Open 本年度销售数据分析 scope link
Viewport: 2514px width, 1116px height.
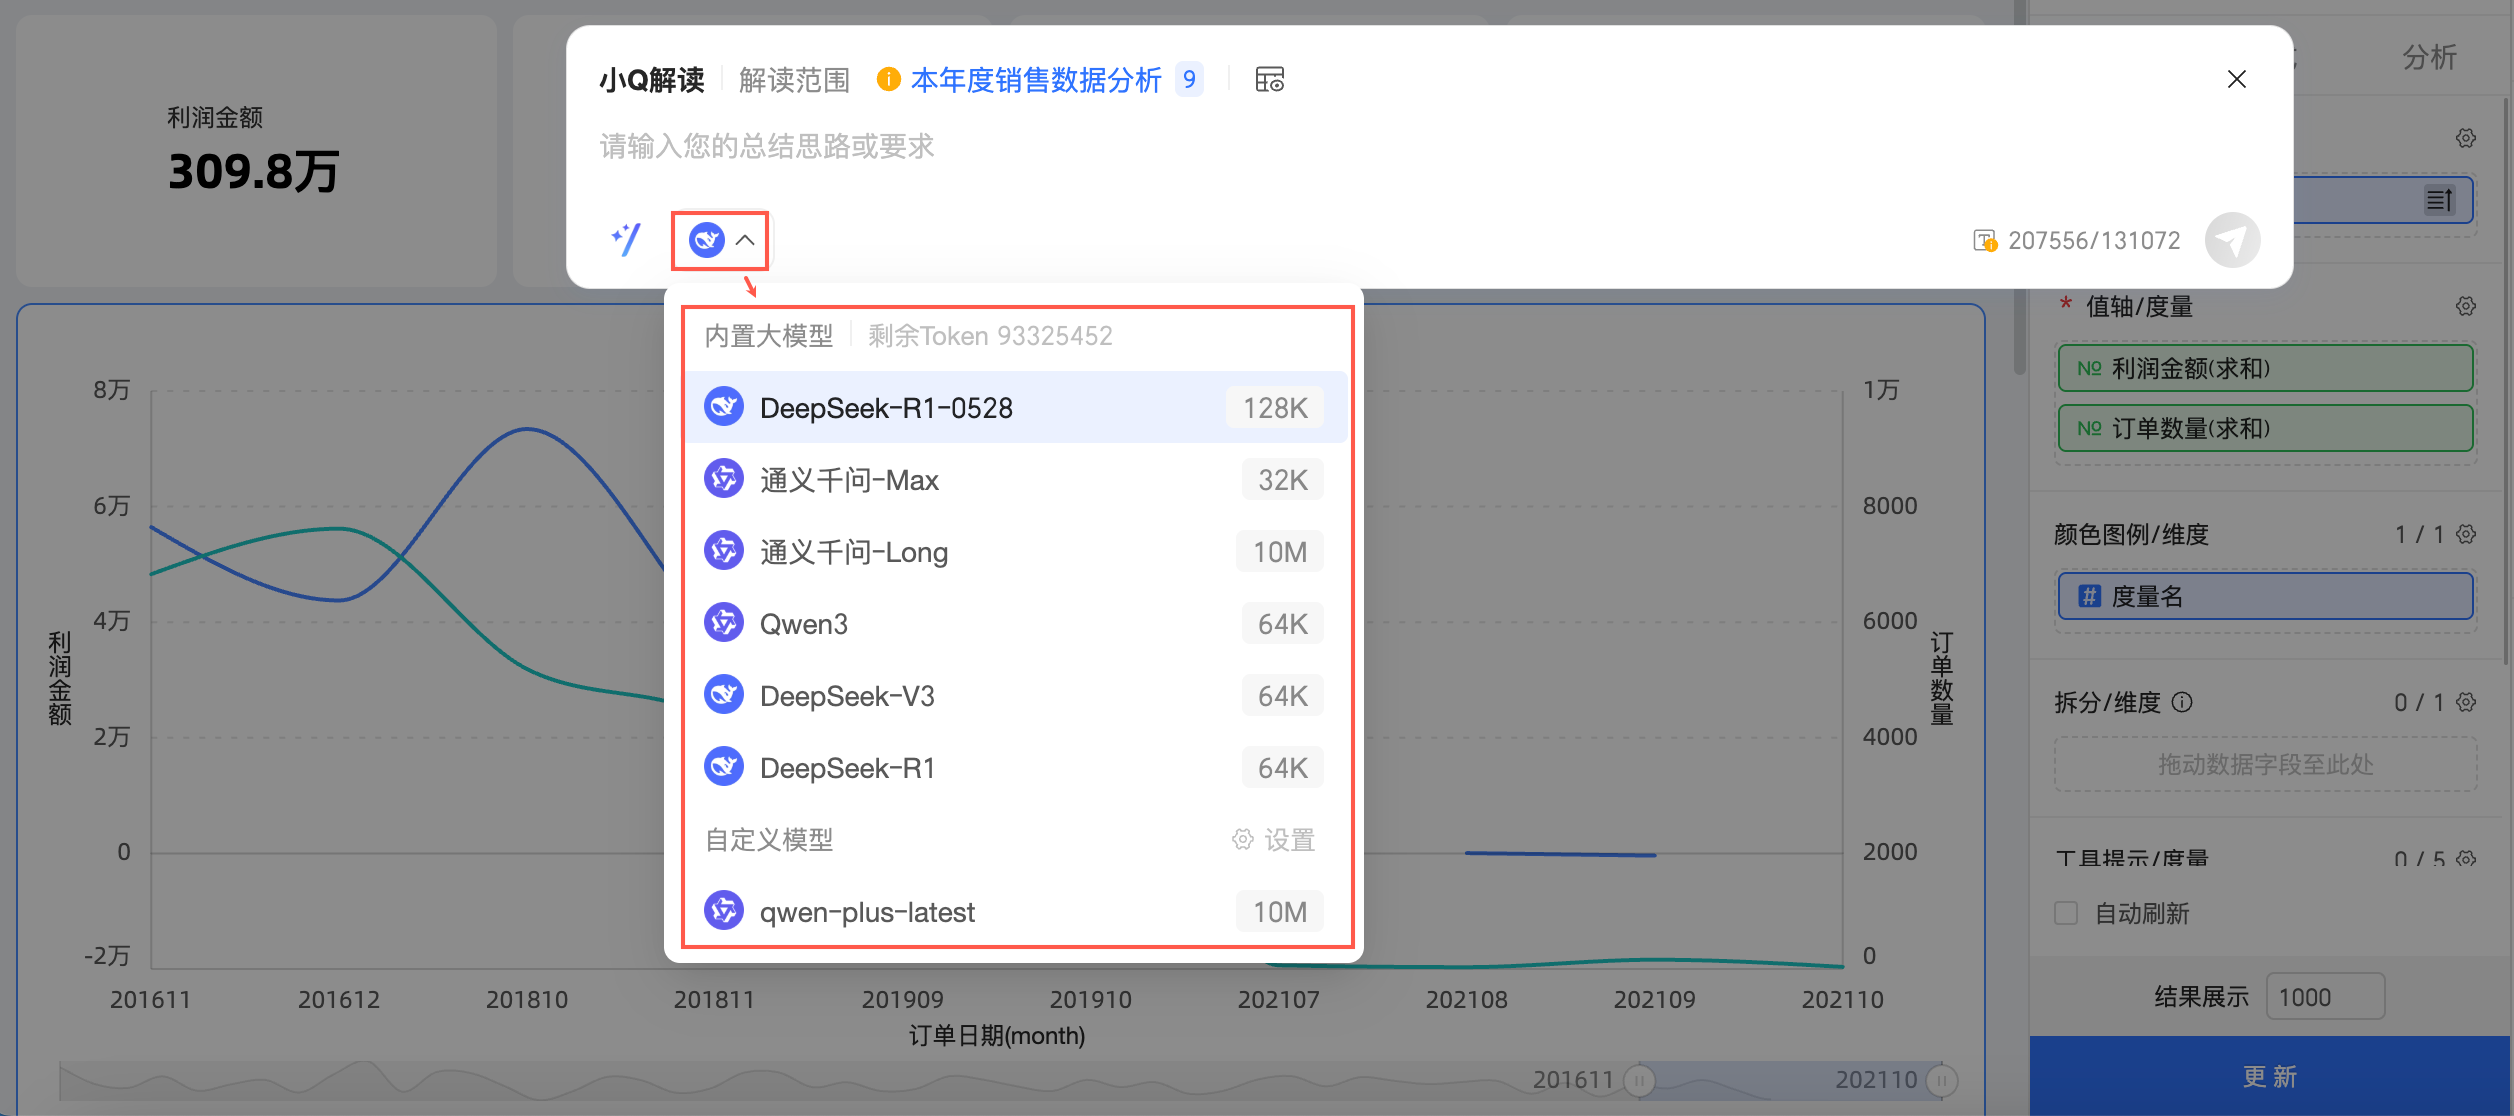(x=1035, y=80)
